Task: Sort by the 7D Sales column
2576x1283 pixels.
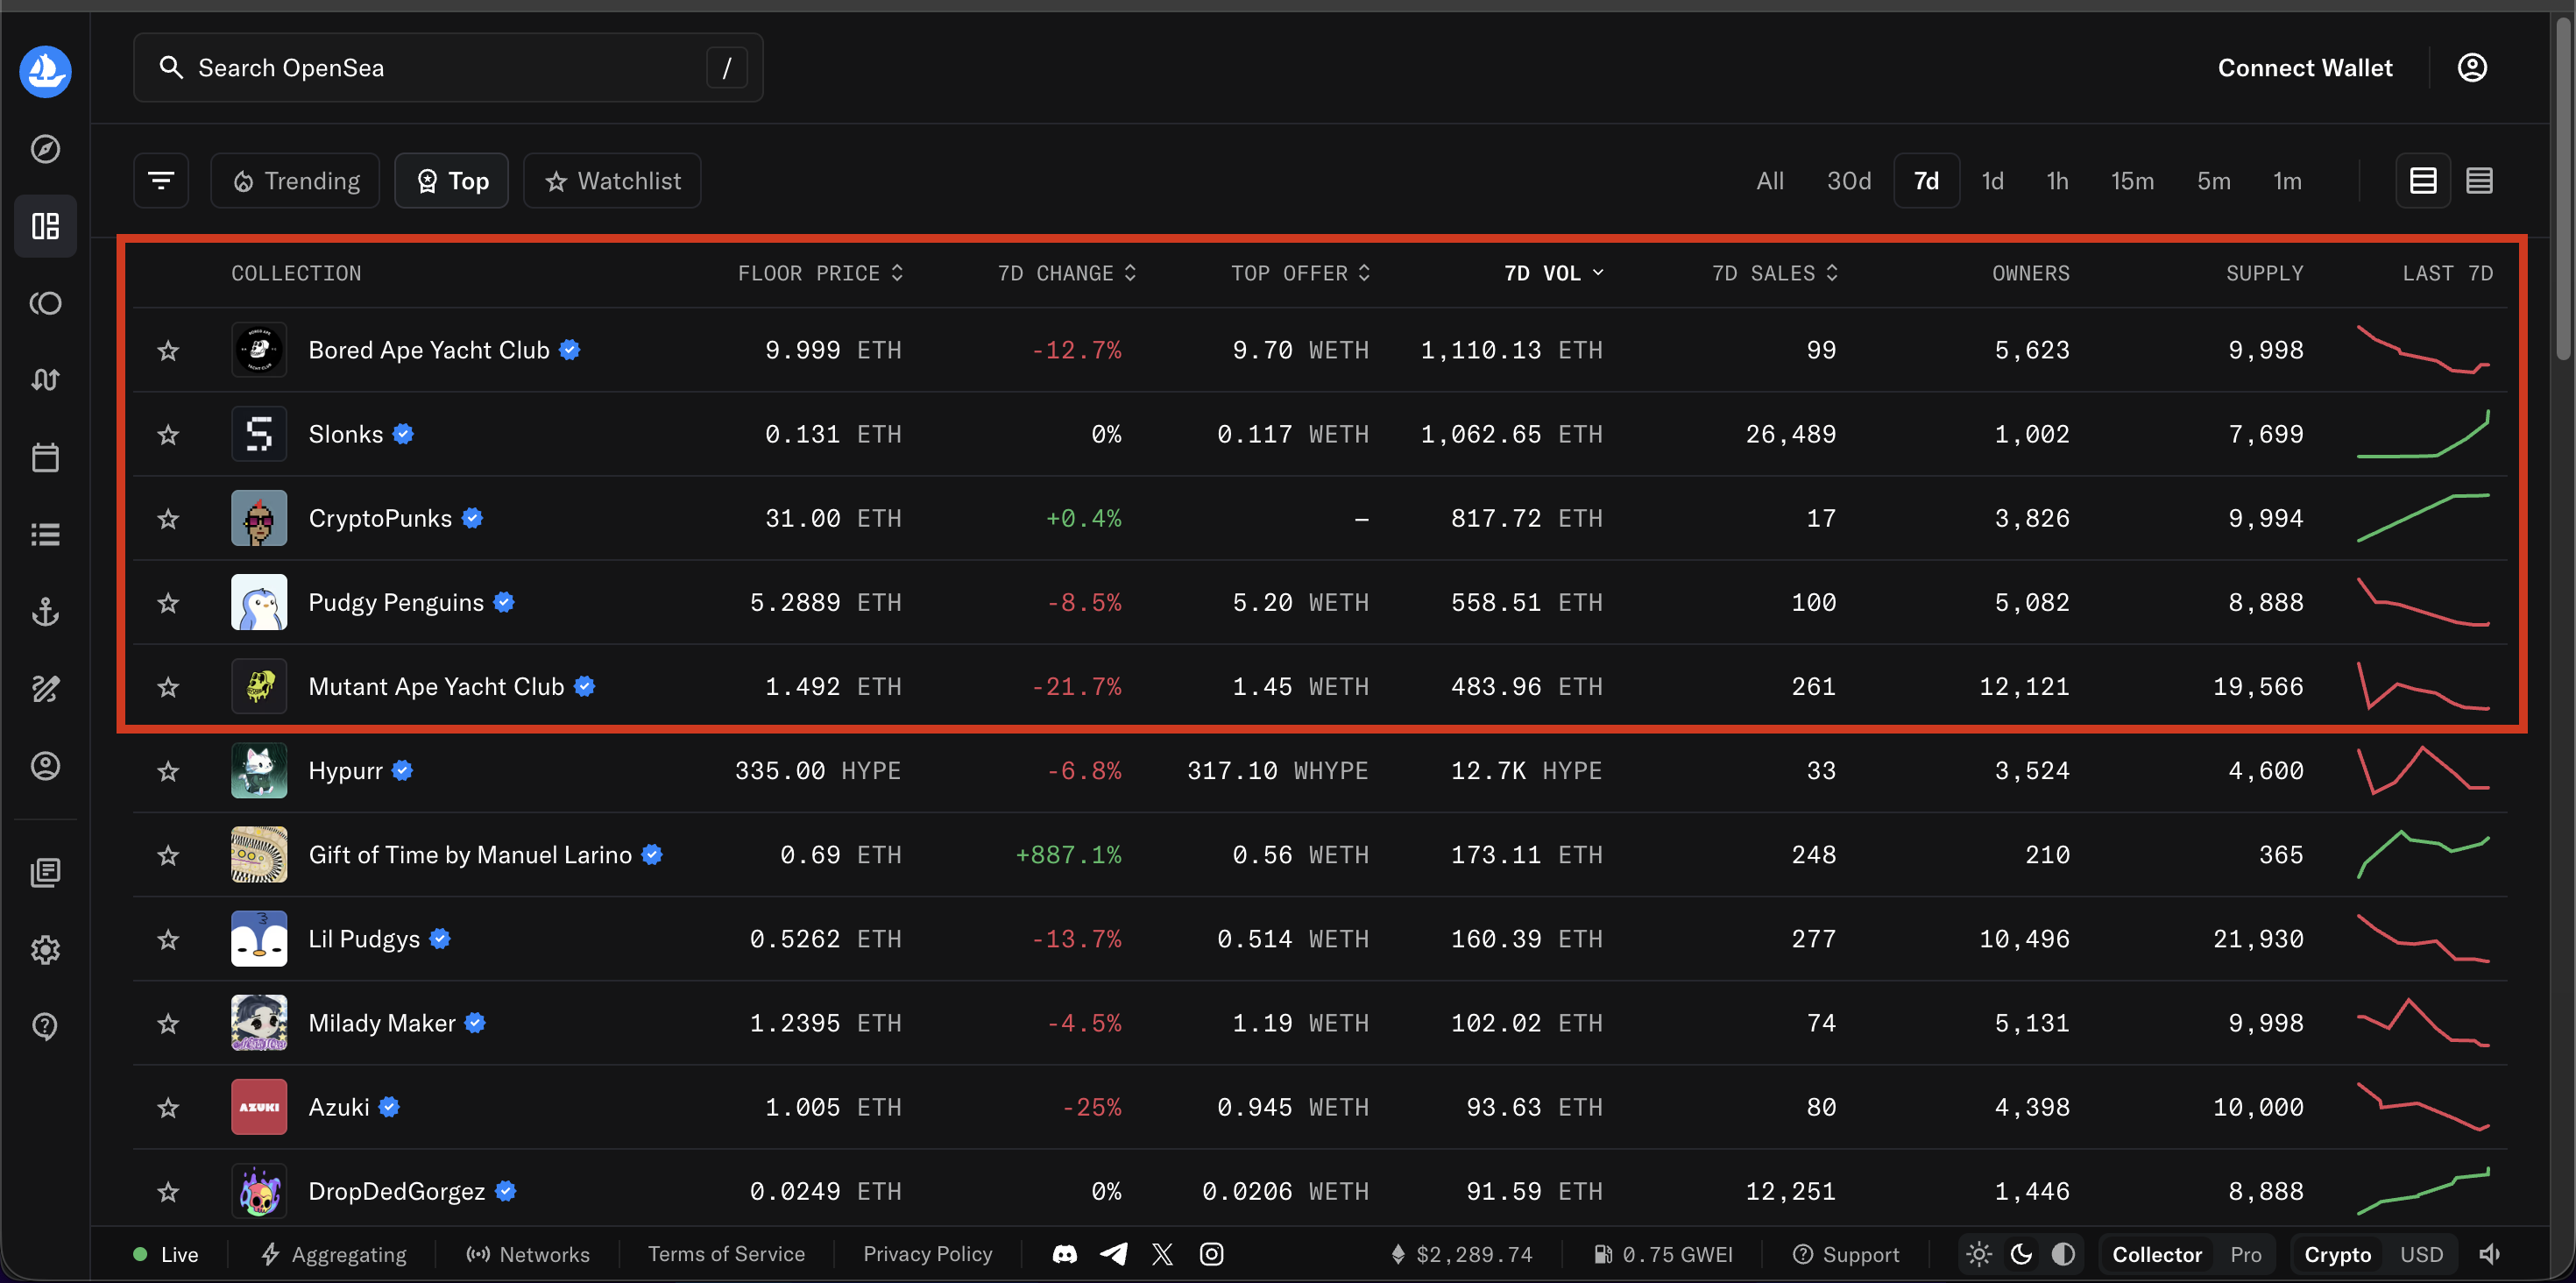Action: 1775,273
